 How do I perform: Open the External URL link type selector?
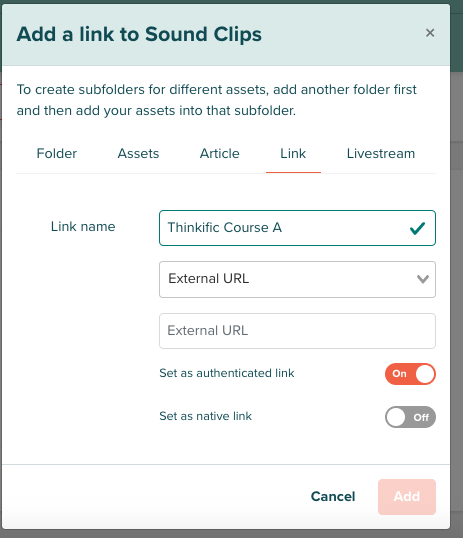(x=297, y=279)
